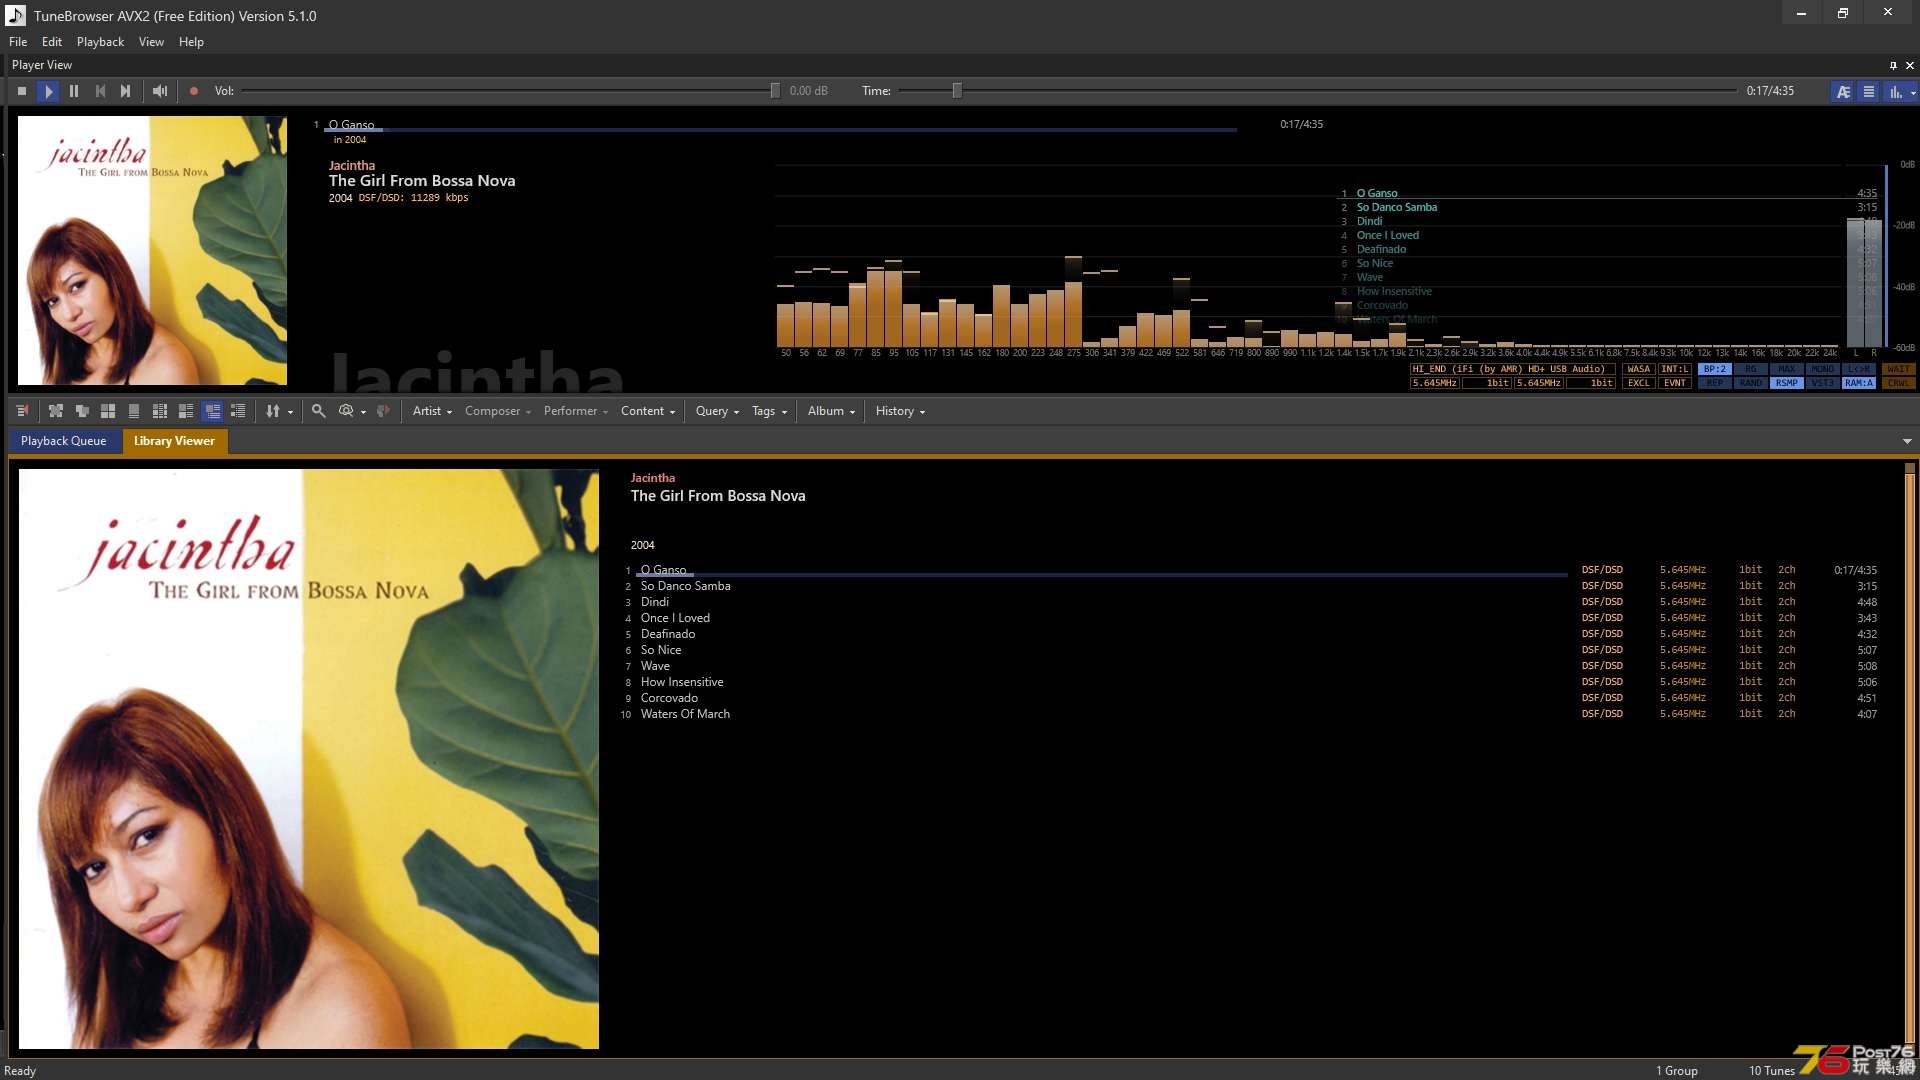Viewport: 1920px width, 1080px height.
Task: Toggle the lyrics/text display icon in player
Action: click(1843, 91)
